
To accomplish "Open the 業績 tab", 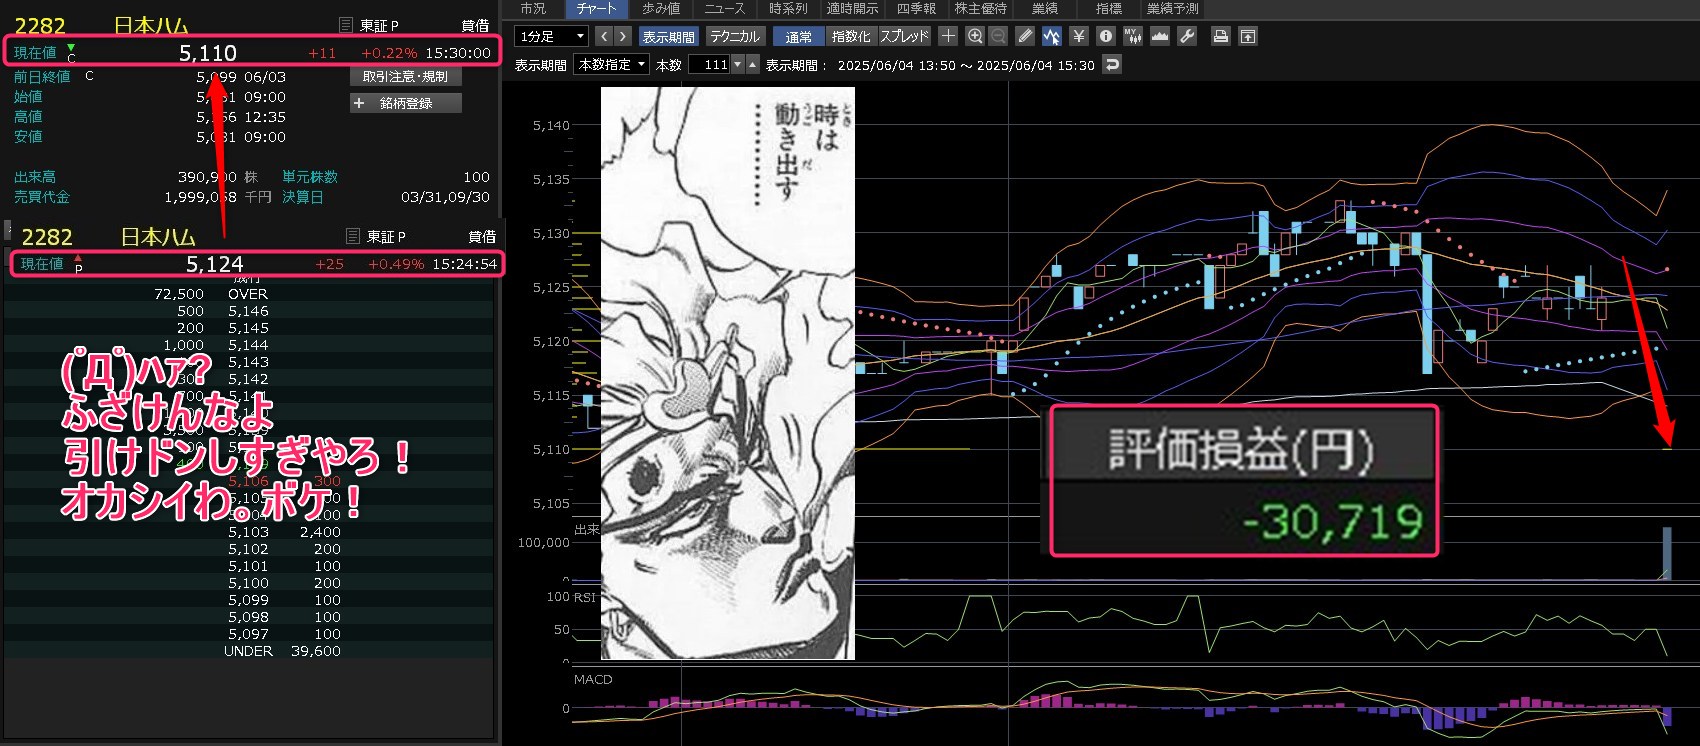I will click(1045, 9).
